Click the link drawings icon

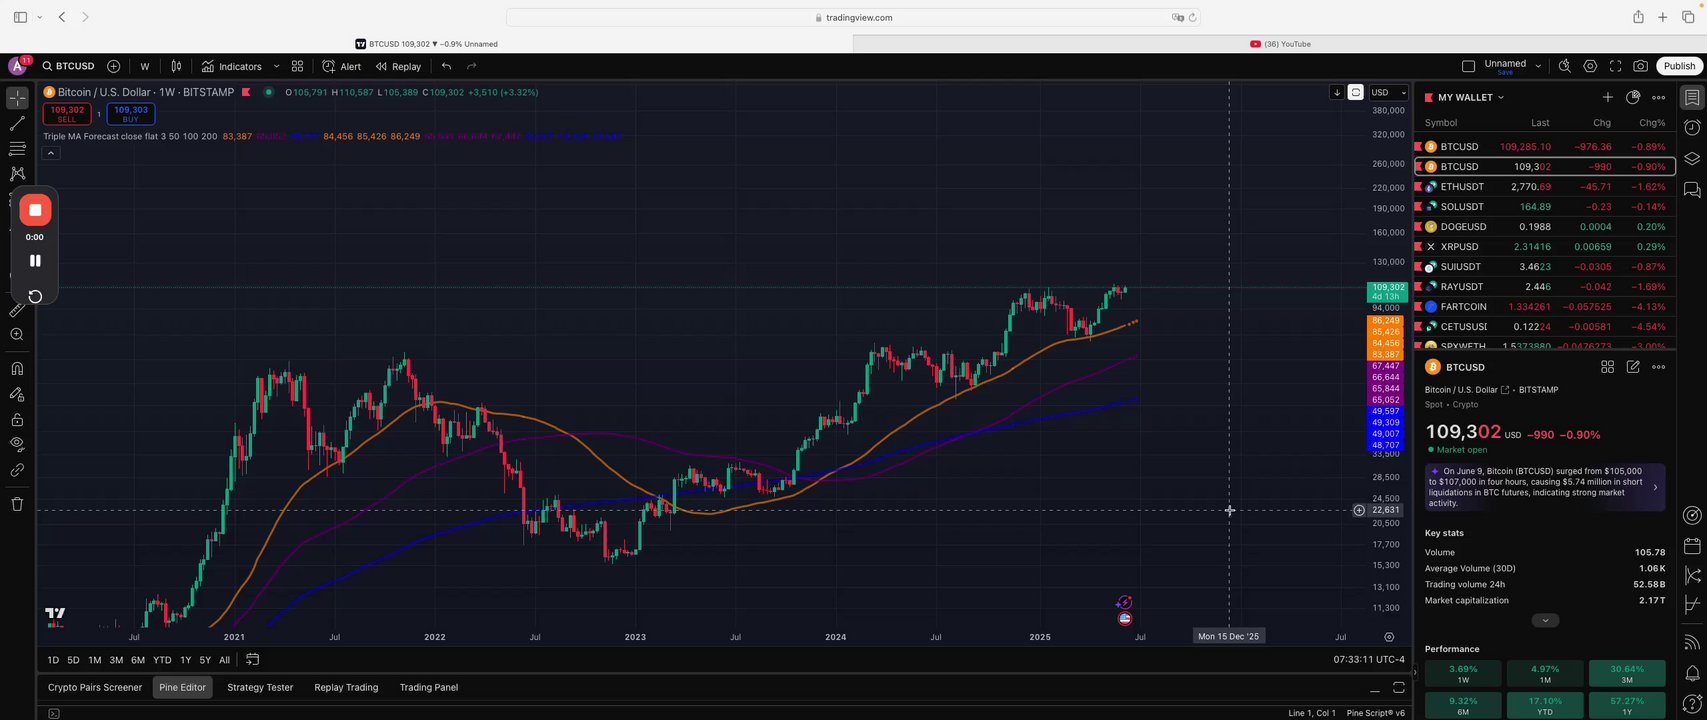pyautogui.click(x=17, y=470)
